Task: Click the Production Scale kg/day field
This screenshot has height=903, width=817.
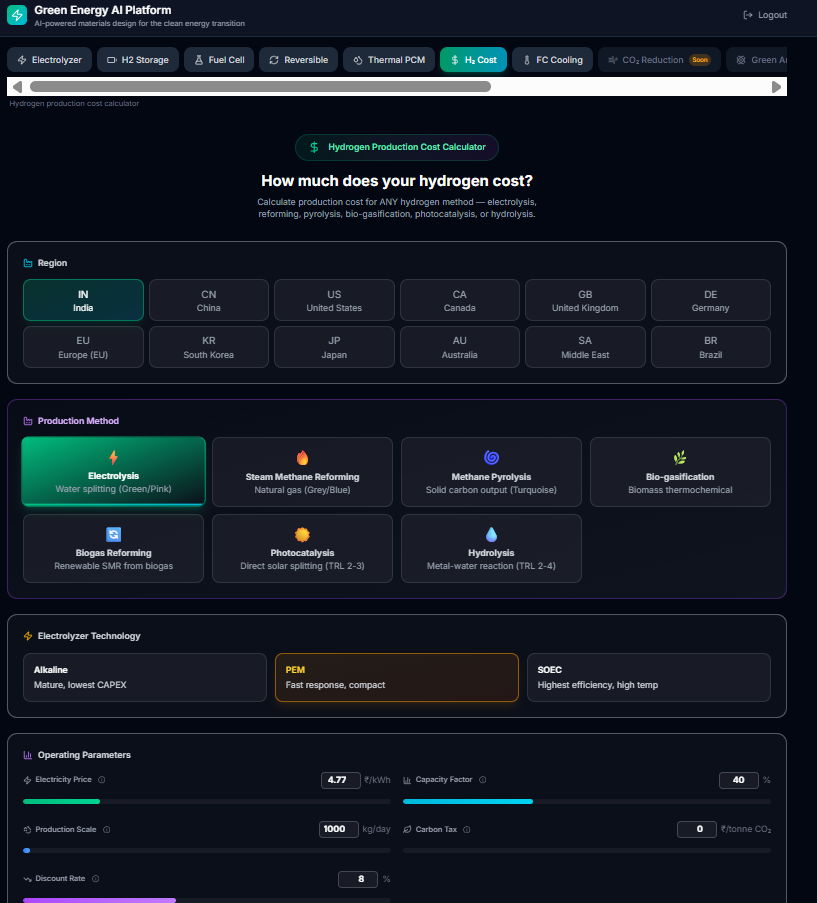Action: click(339, 829)
